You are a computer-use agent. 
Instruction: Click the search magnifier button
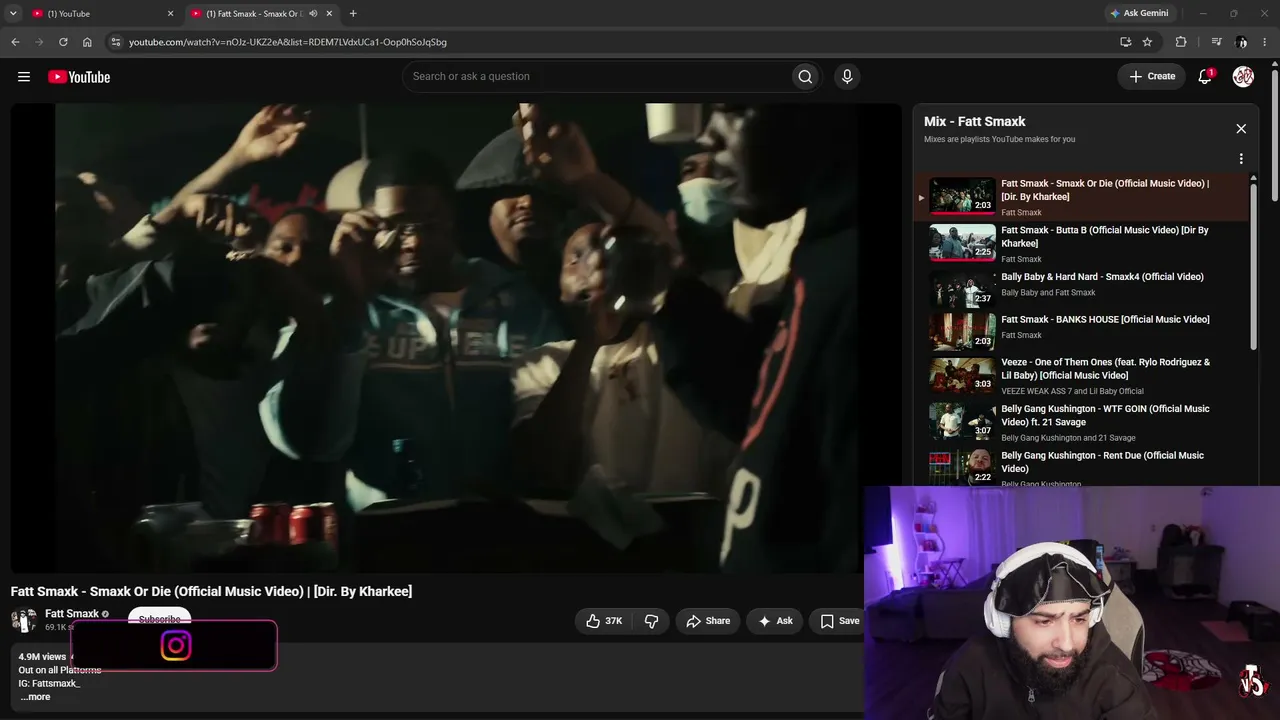tap(805, 77)
